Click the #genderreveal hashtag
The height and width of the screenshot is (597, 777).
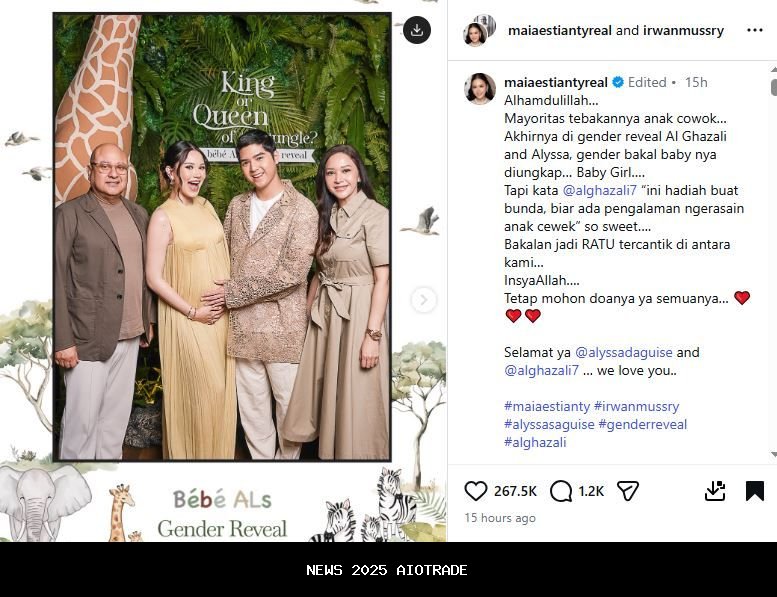coord(643,424)
